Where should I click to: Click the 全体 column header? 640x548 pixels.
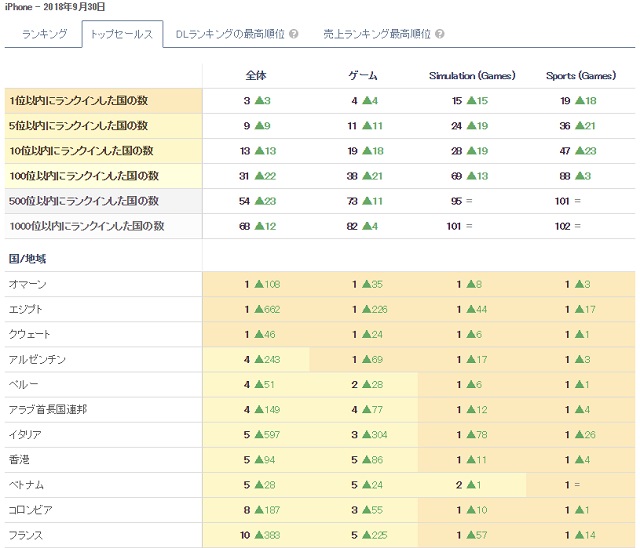point(256,75)
